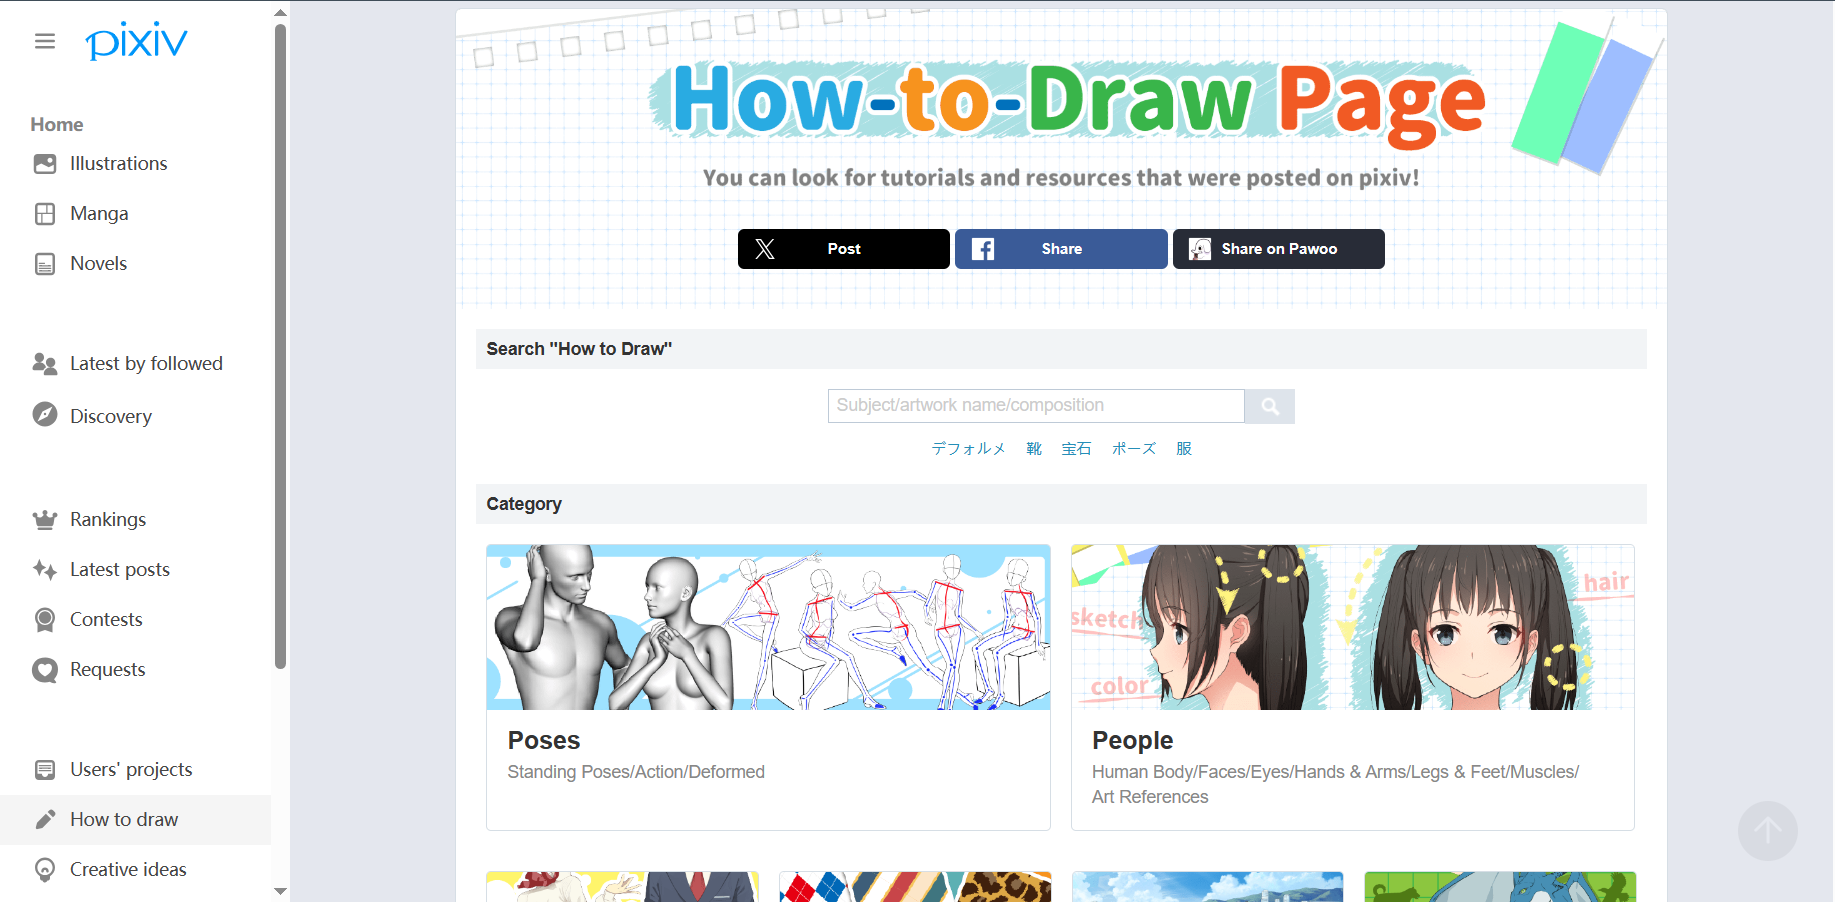Click Share on Pawoo button
The image size is (1835, 902).
pos(1278,249)
